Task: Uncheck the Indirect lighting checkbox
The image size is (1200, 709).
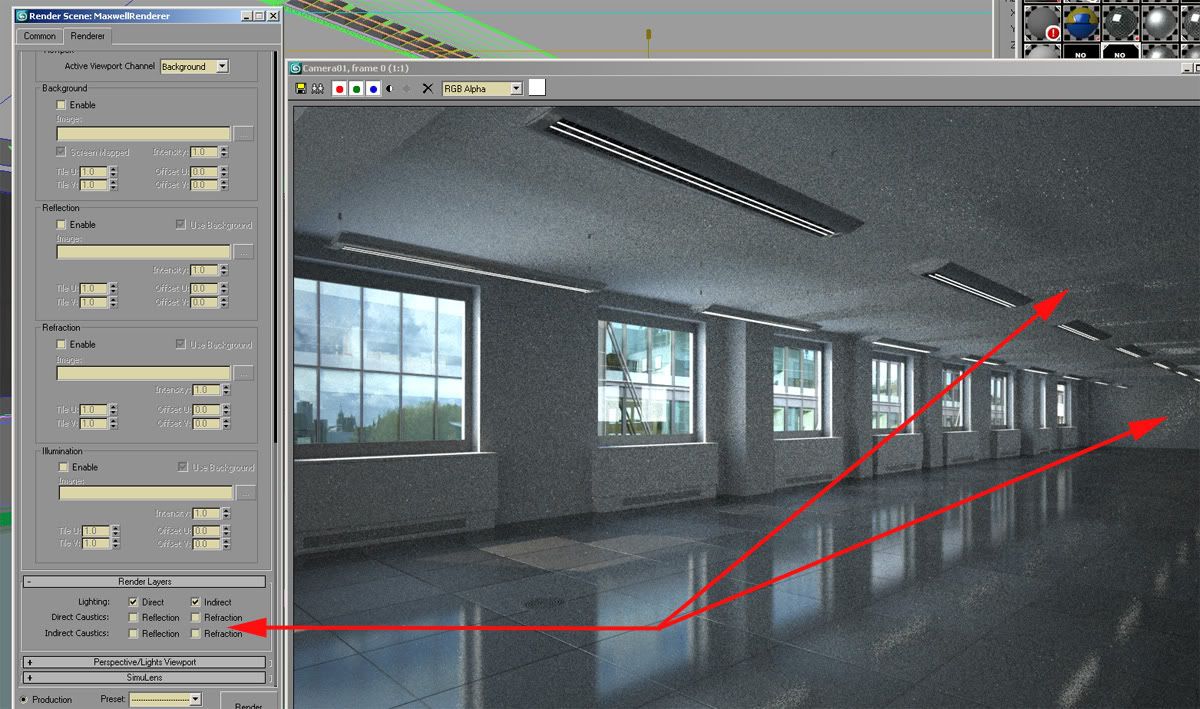Action: 196,602
